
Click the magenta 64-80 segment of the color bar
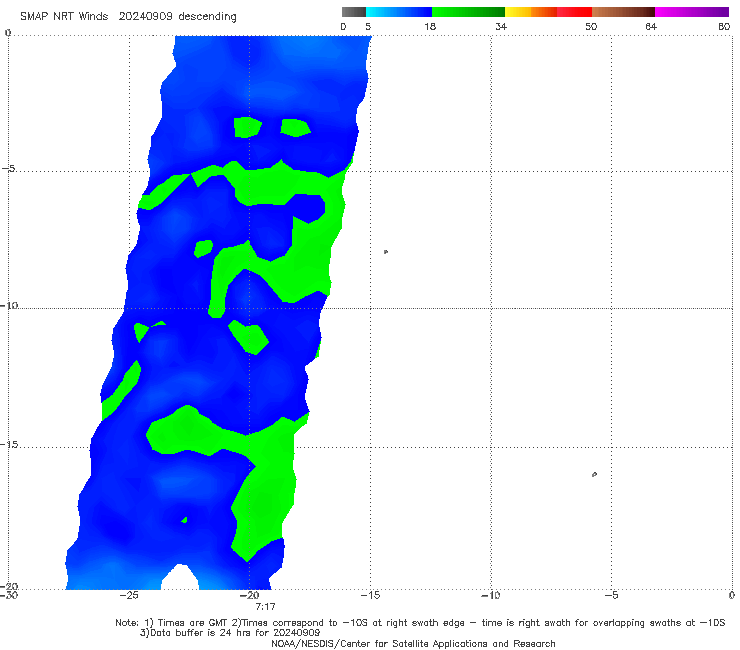pos(692,12)
